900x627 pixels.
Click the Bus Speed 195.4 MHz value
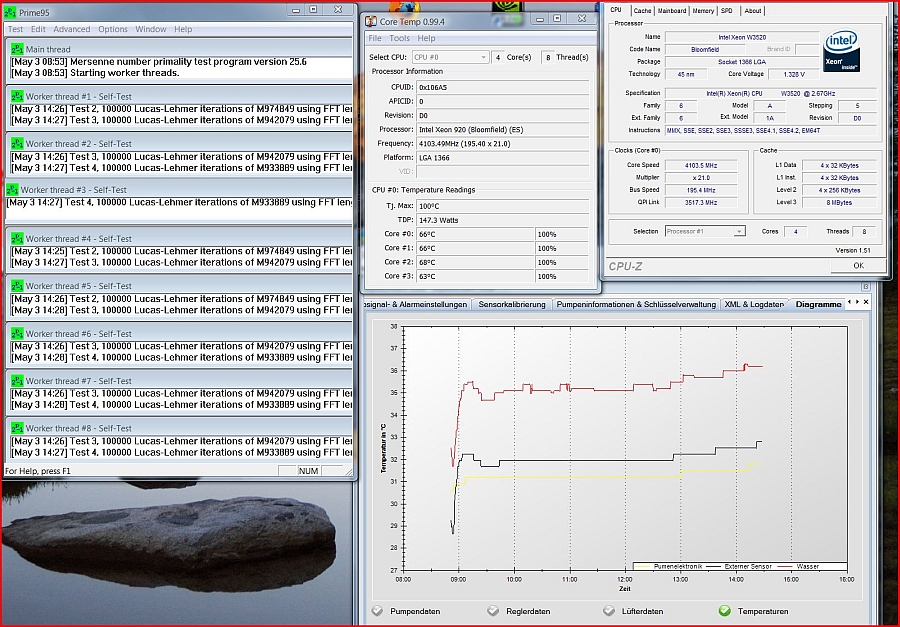[701, 190]
